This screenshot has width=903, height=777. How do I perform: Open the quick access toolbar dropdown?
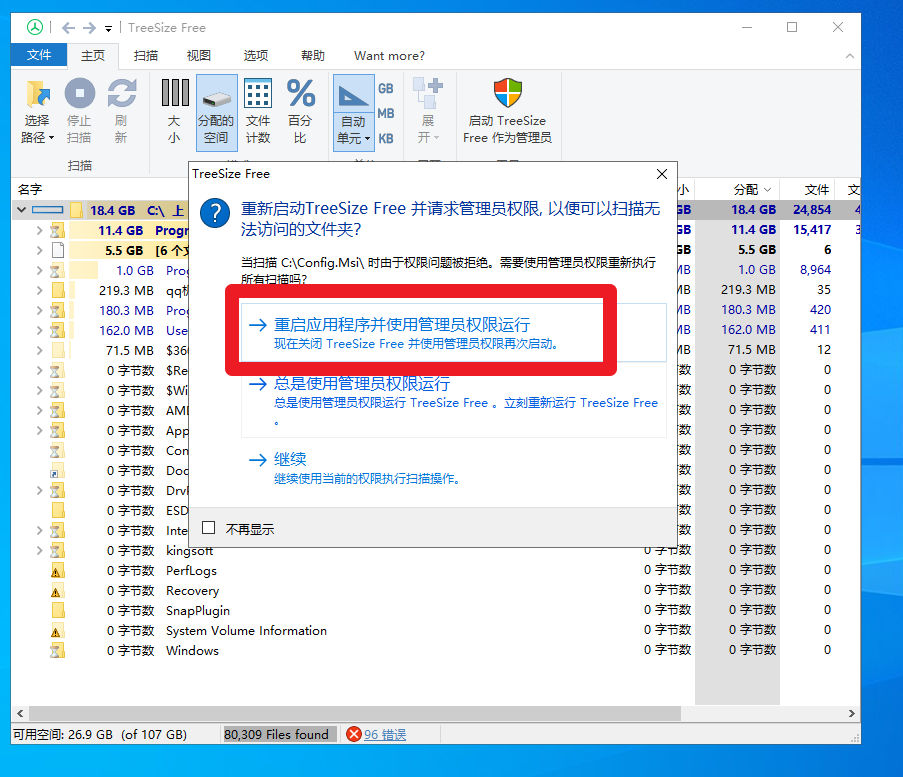pyautogui.click(x=108, y=28)
